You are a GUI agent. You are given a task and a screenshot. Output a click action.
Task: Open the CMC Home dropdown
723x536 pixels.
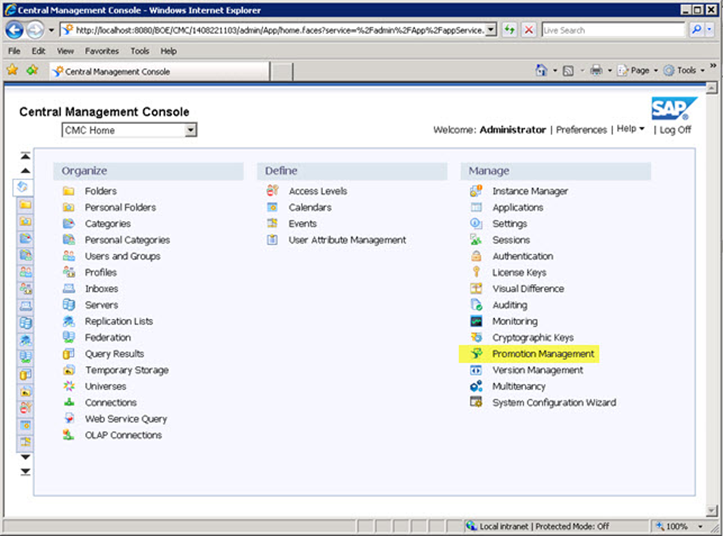pyautogui.click(x=190, y=130)
